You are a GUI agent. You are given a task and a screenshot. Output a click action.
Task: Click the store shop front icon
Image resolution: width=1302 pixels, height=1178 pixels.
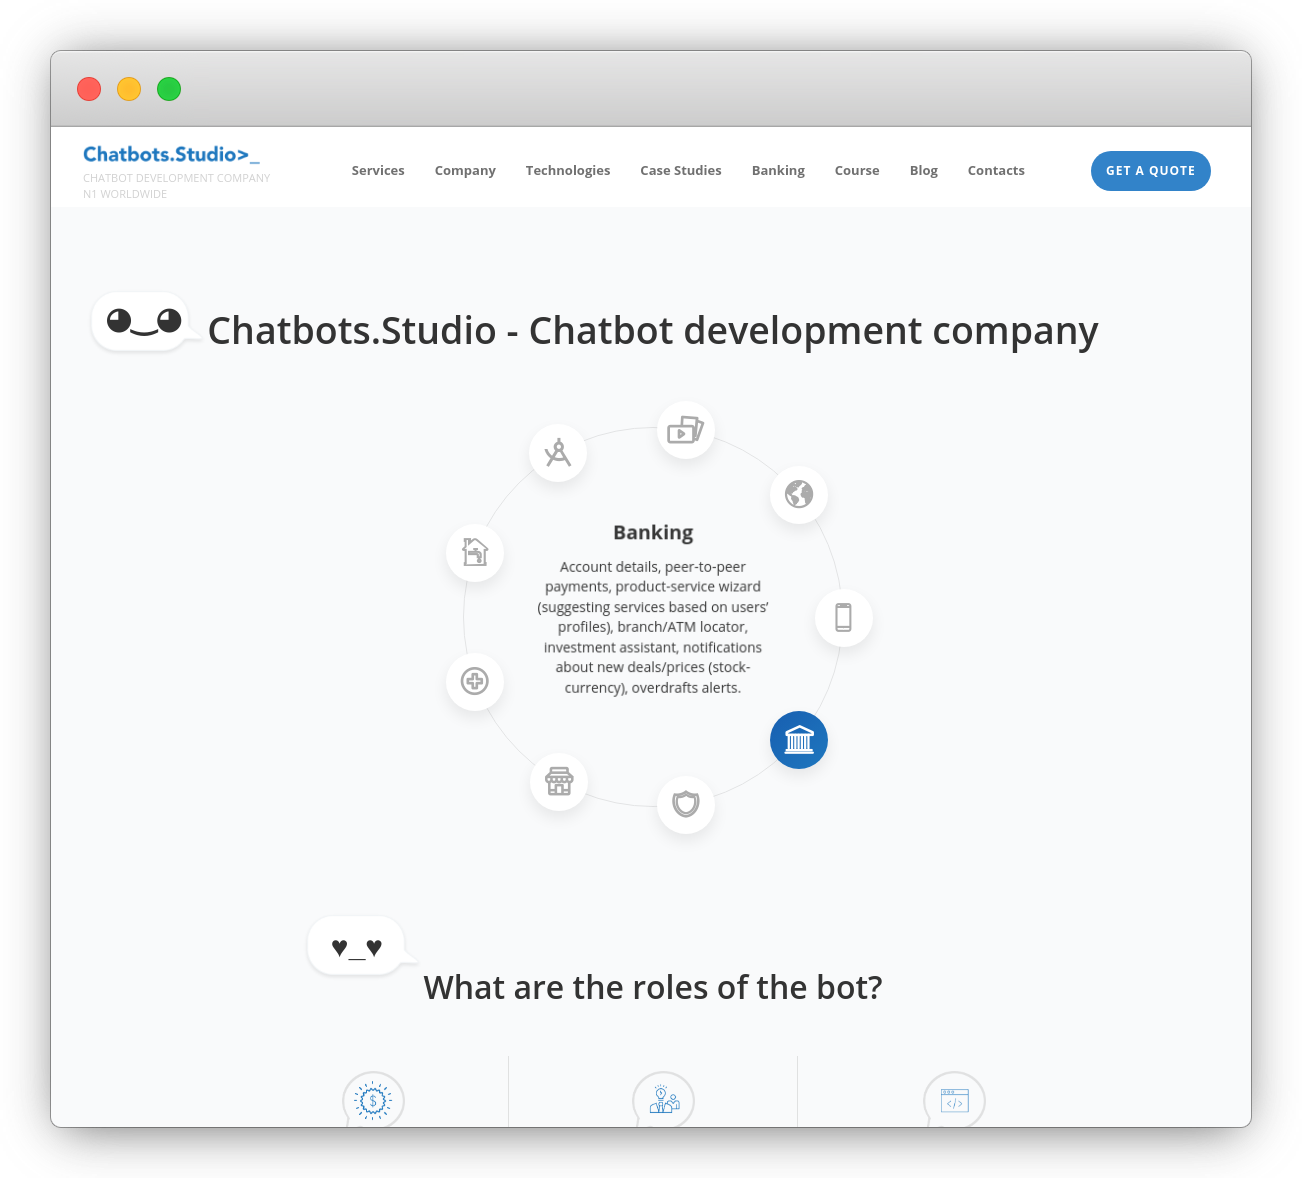(559, 782)
